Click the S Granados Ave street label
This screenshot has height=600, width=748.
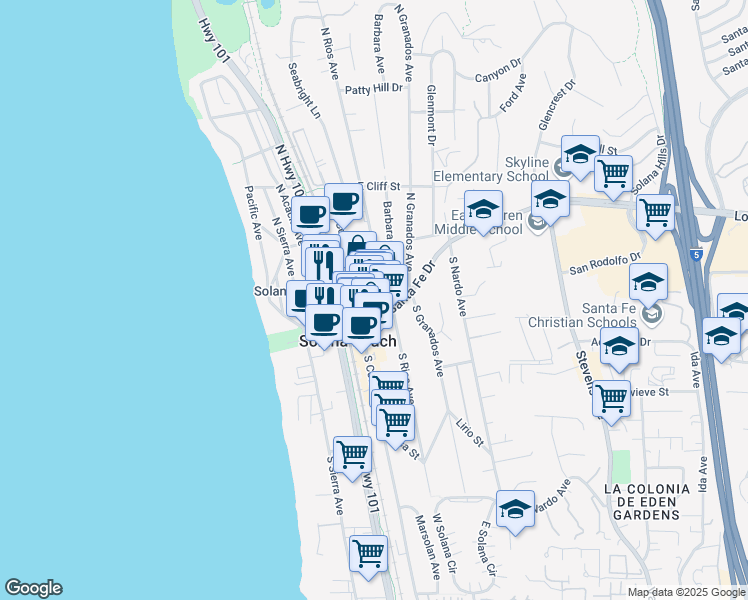(428, 341)
